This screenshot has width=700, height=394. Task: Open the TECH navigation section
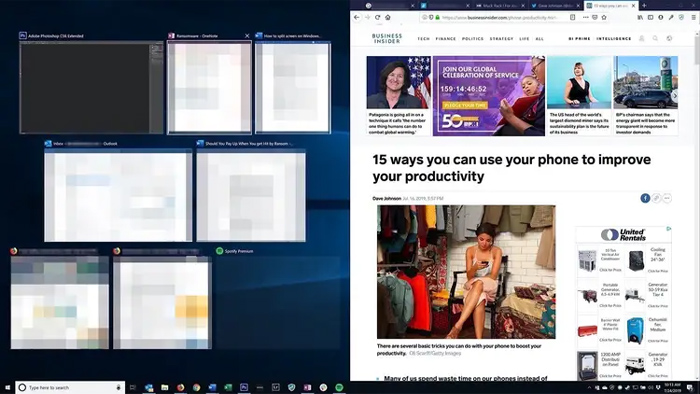coord(424,39)
